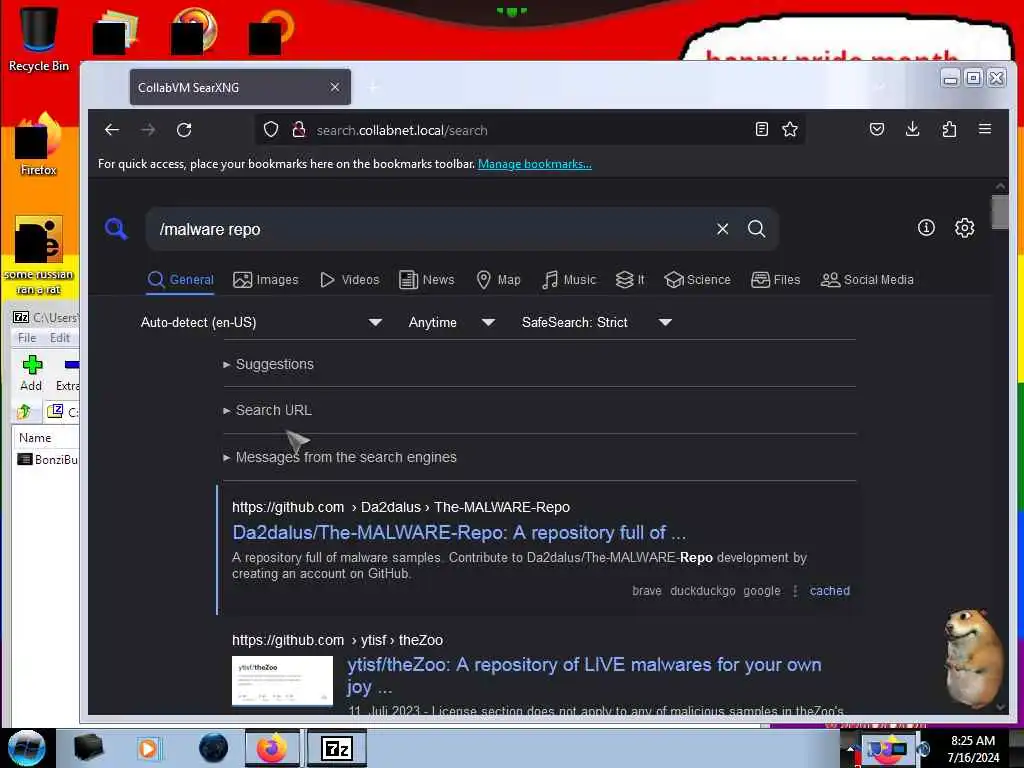Expand Messages from the search engines
Screen dimensions: 1024x768
[340, 457]
